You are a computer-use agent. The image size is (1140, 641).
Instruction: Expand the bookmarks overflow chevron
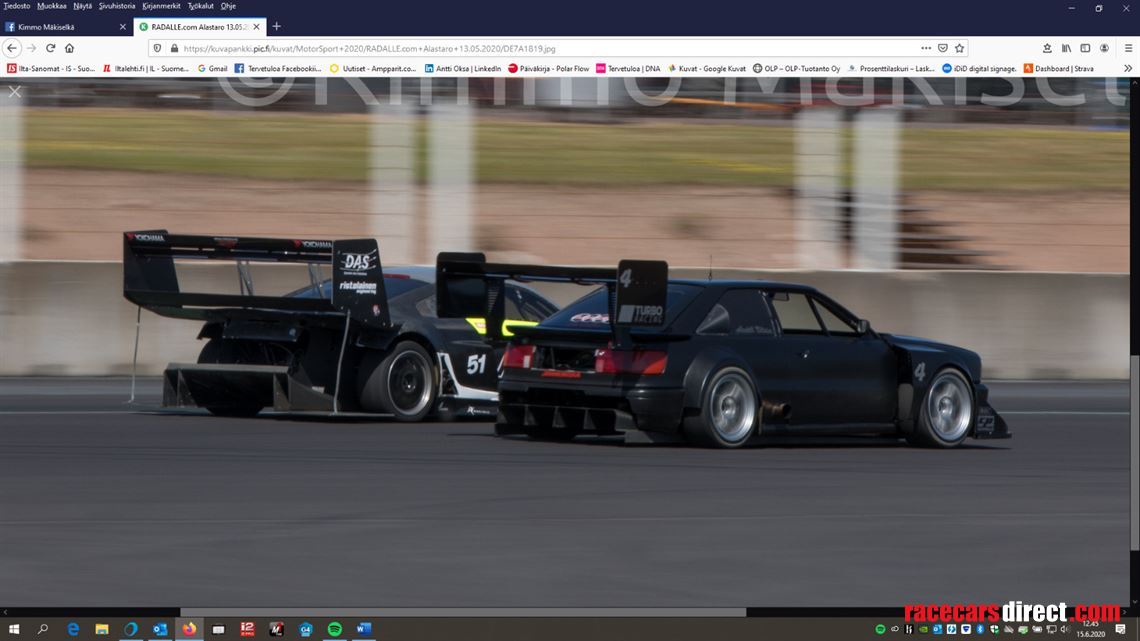(x=1128, y=68)
